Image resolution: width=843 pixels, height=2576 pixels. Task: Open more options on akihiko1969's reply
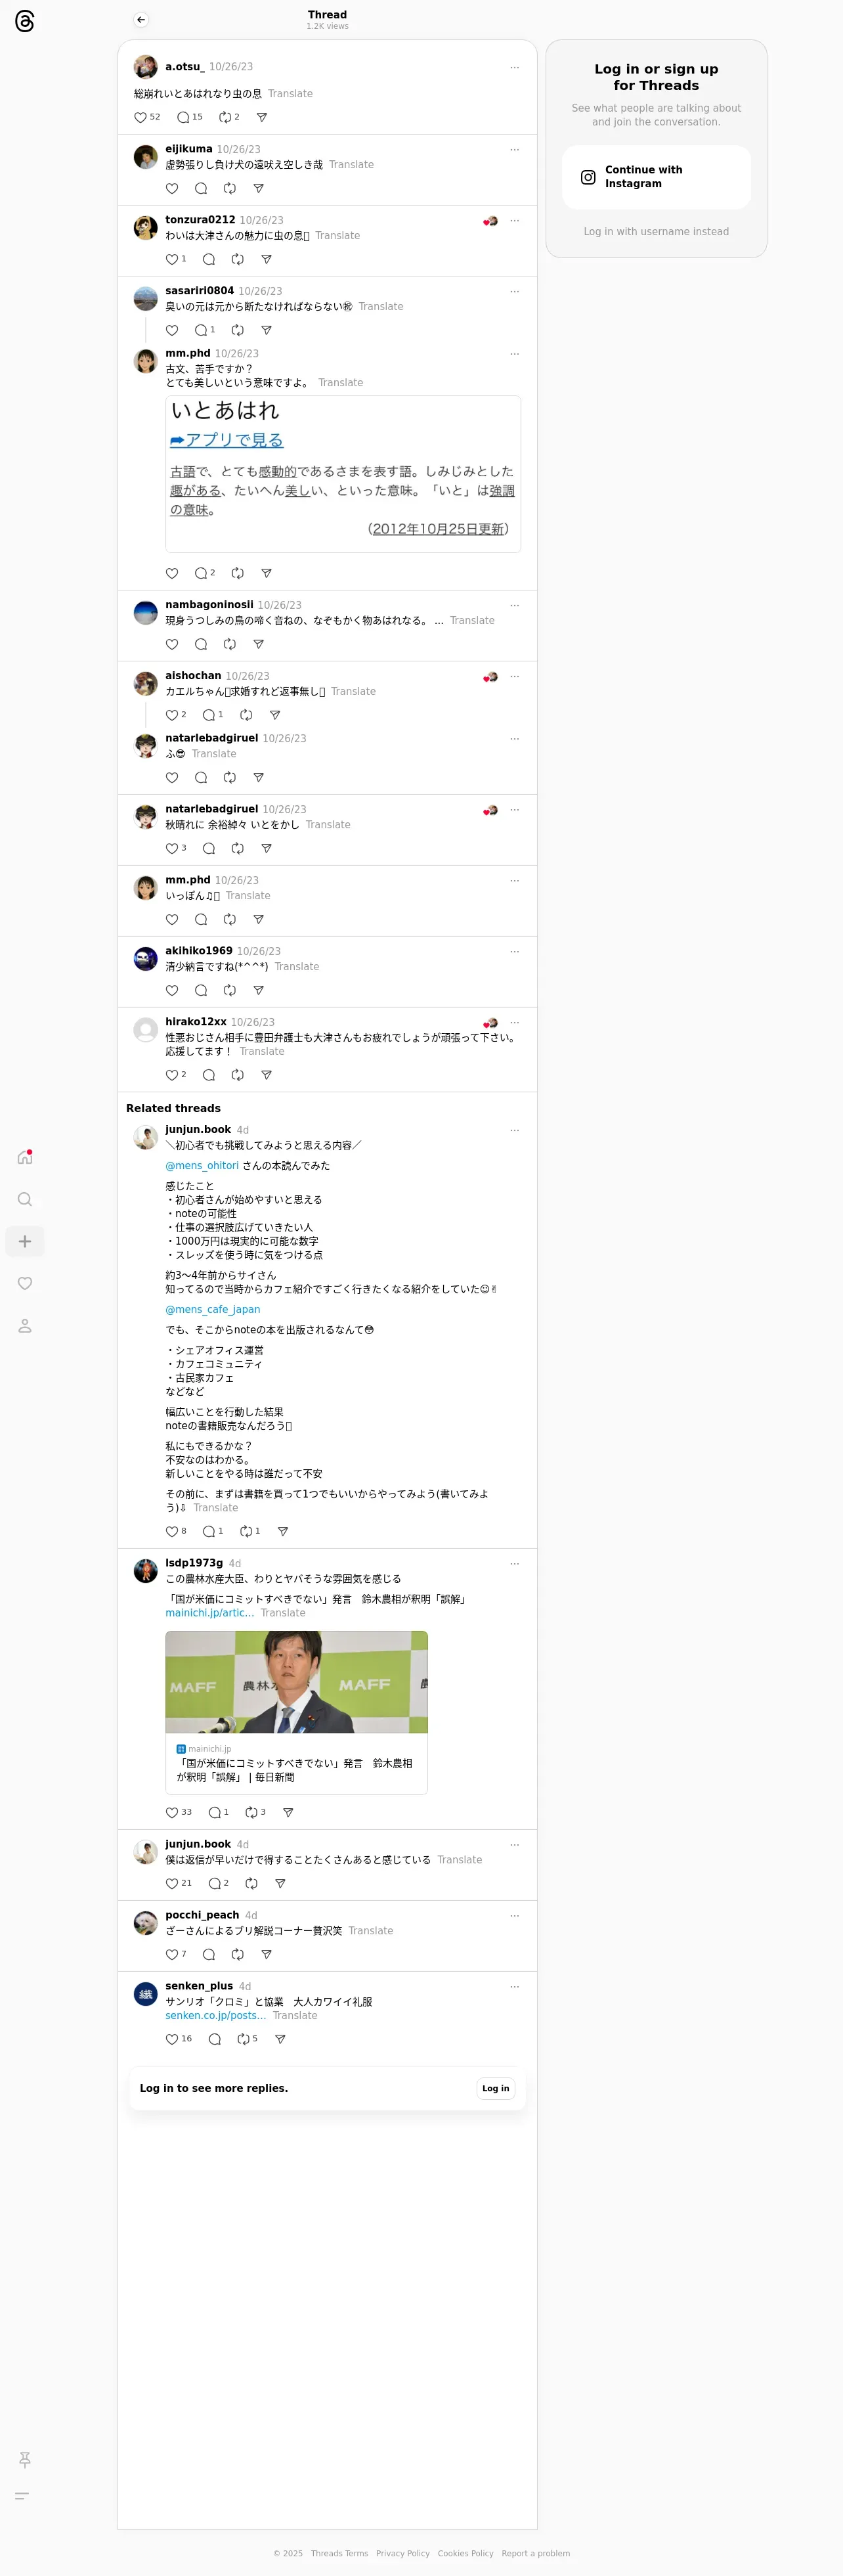click(515, 951)
